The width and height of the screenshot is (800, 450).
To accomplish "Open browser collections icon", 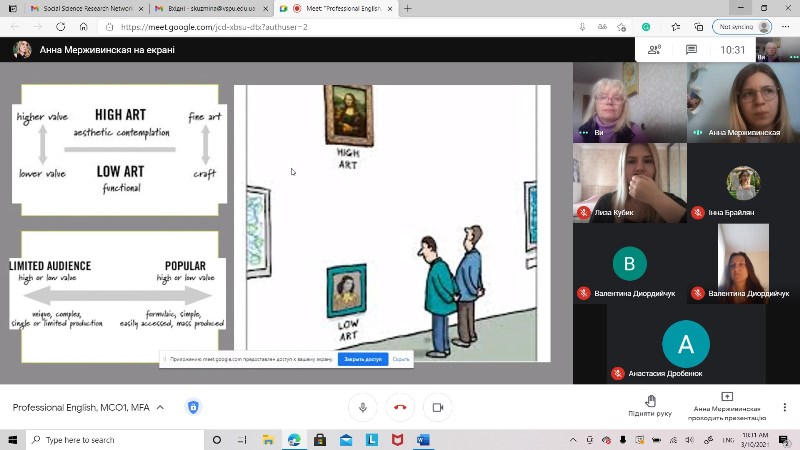I will click(698, 27).
